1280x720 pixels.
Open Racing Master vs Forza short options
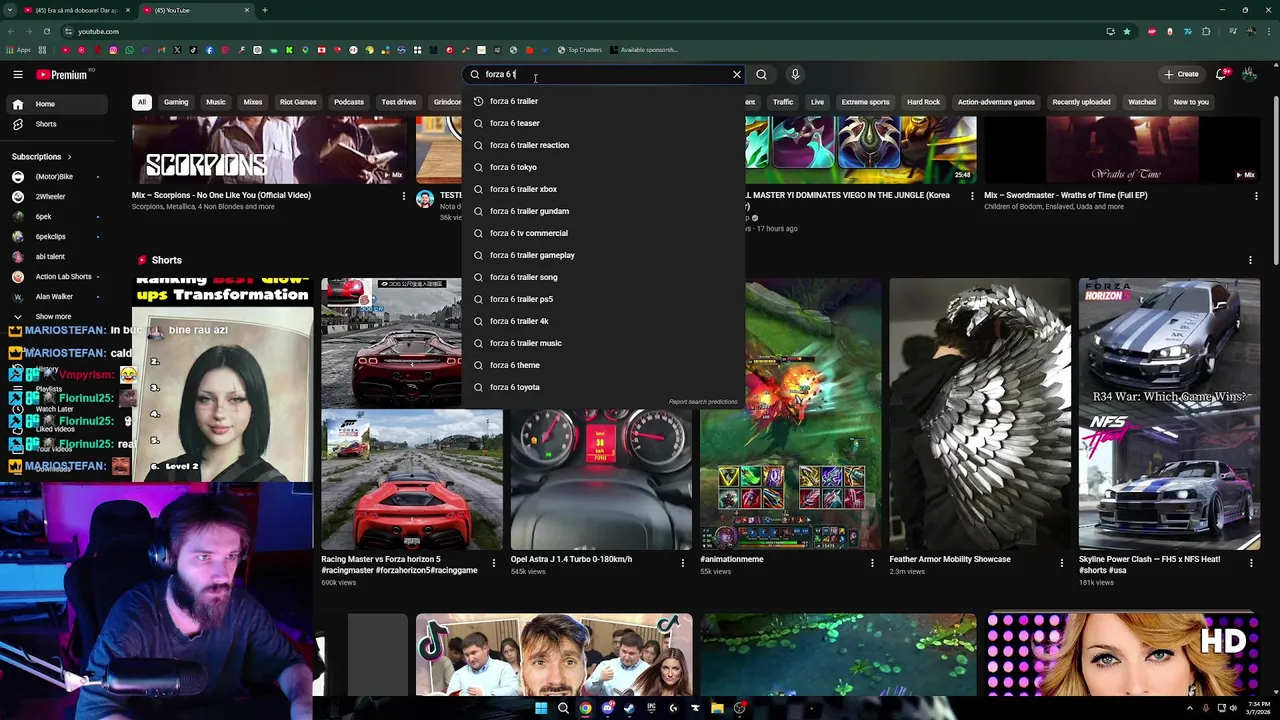pos(493,564)
